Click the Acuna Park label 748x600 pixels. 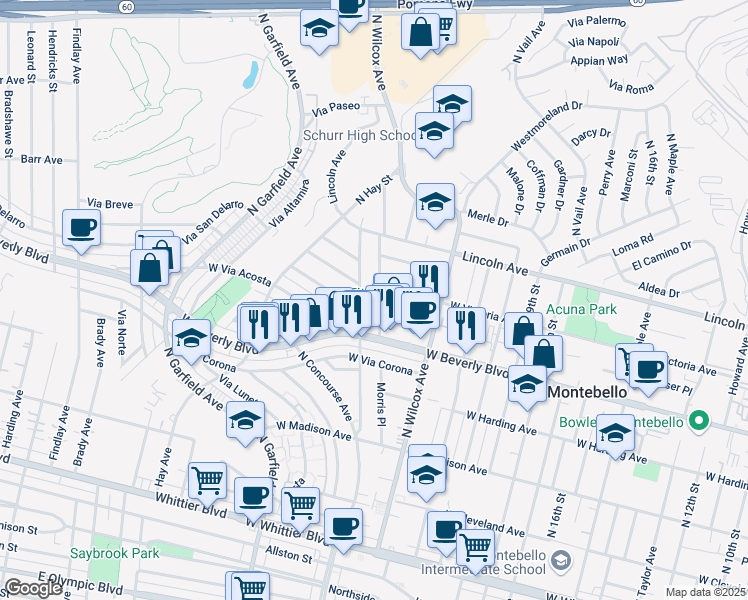coord(582,310)
